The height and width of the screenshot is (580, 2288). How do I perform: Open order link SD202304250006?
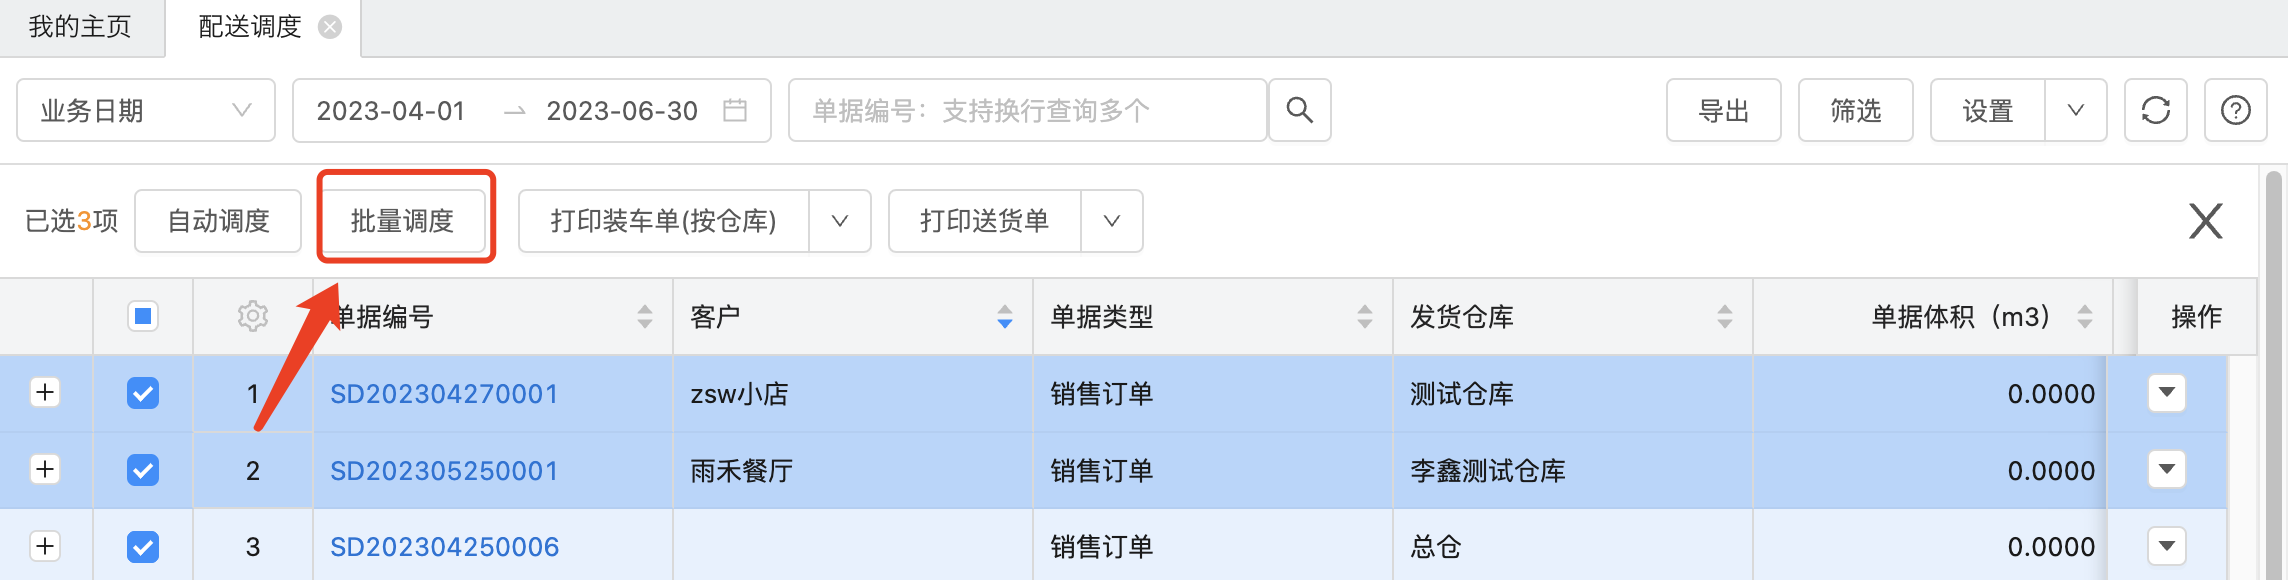(x=444, y=547)
